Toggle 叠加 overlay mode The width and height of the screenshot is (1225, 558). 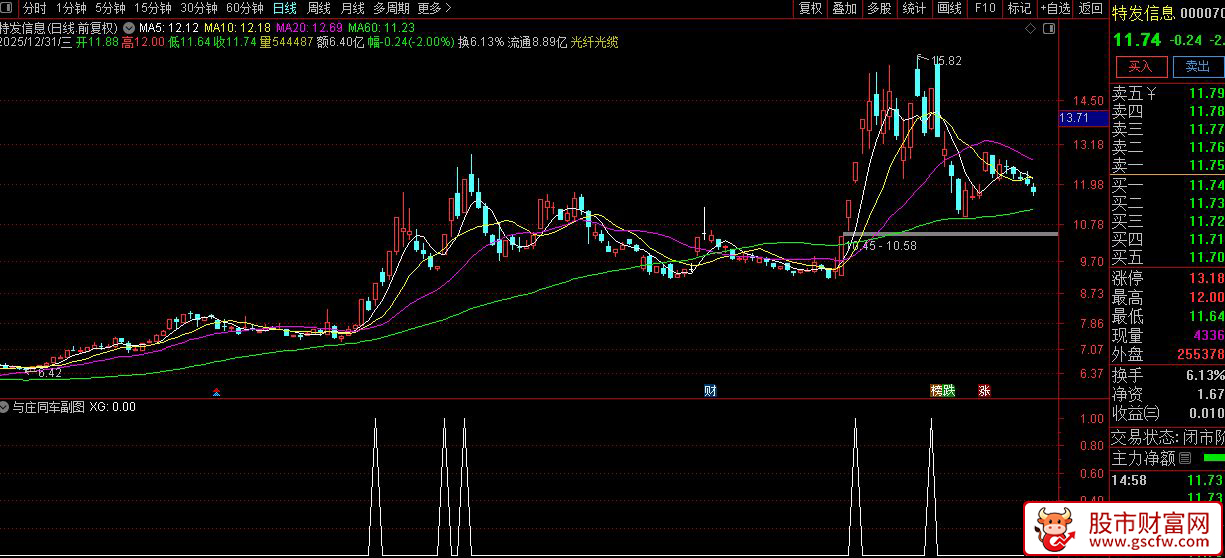(844, 8)
